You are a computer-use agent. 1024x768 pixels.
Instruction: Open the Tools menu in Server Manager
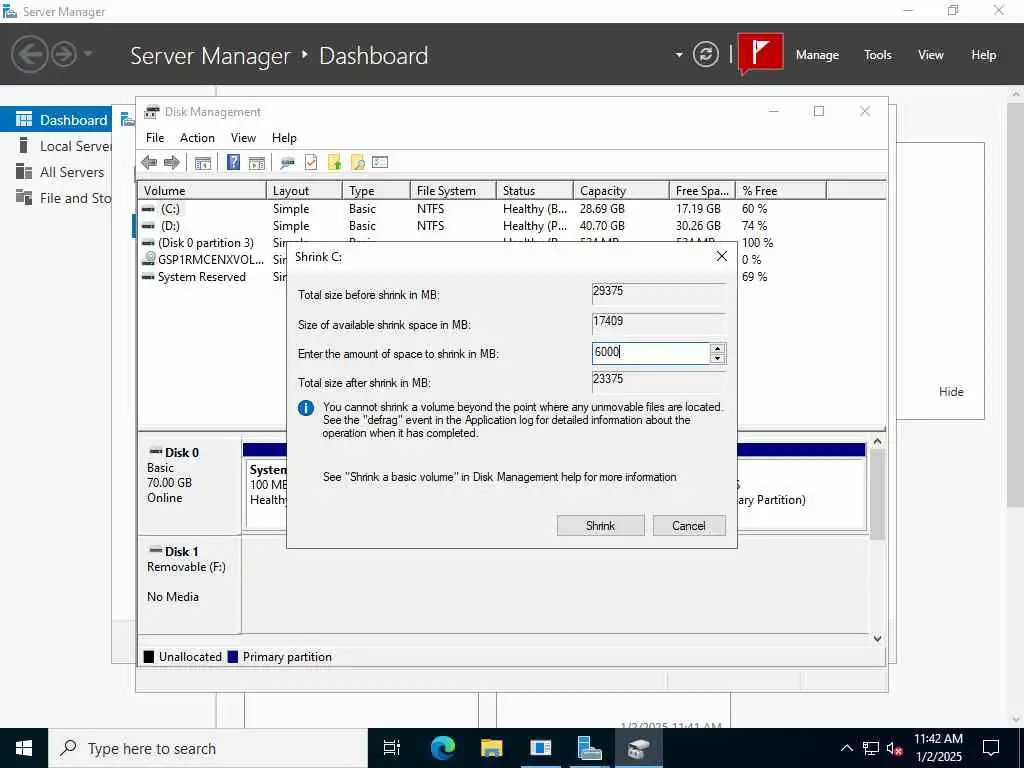pos(877,55)
